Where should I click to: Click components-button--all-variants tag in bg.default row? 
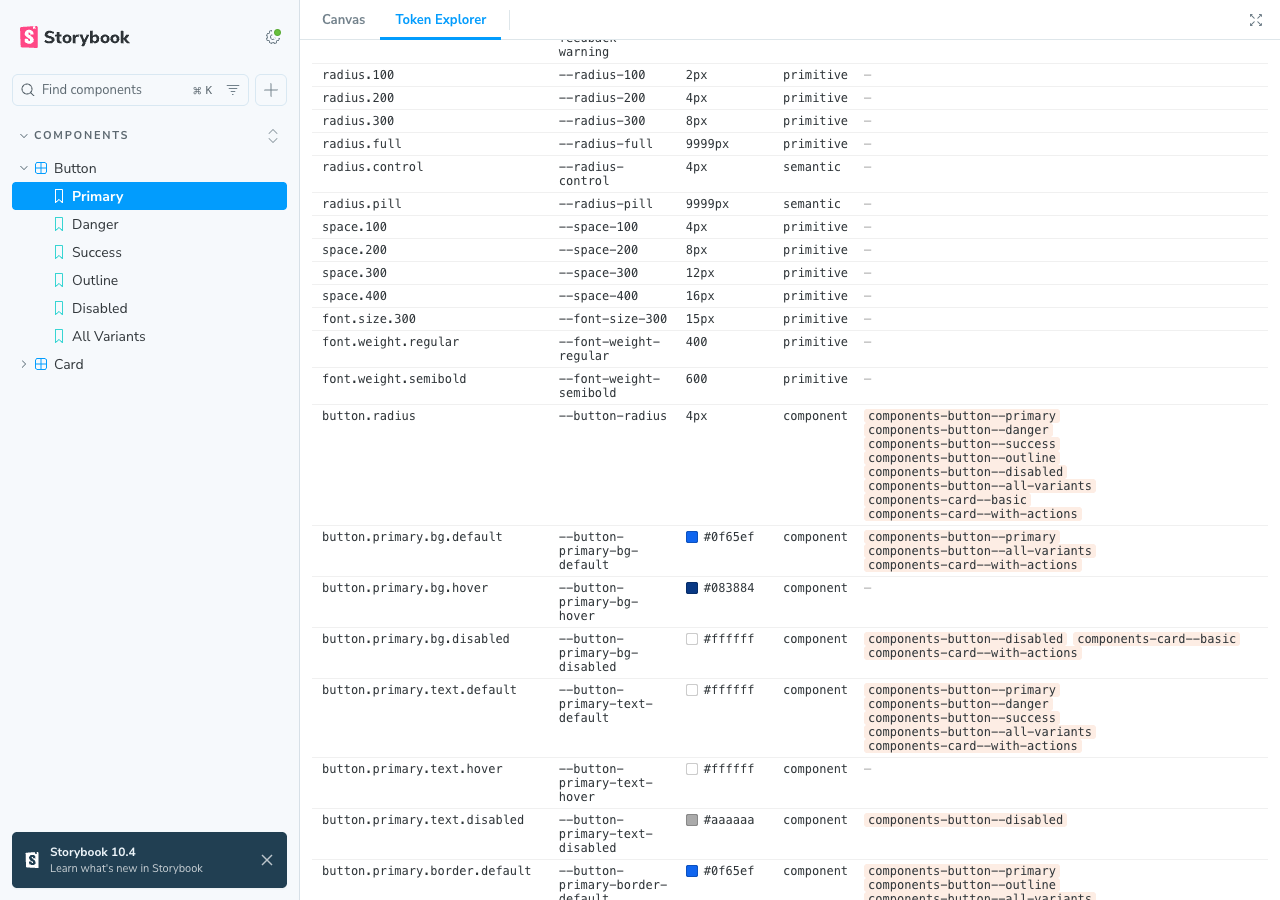click(980, 551)
